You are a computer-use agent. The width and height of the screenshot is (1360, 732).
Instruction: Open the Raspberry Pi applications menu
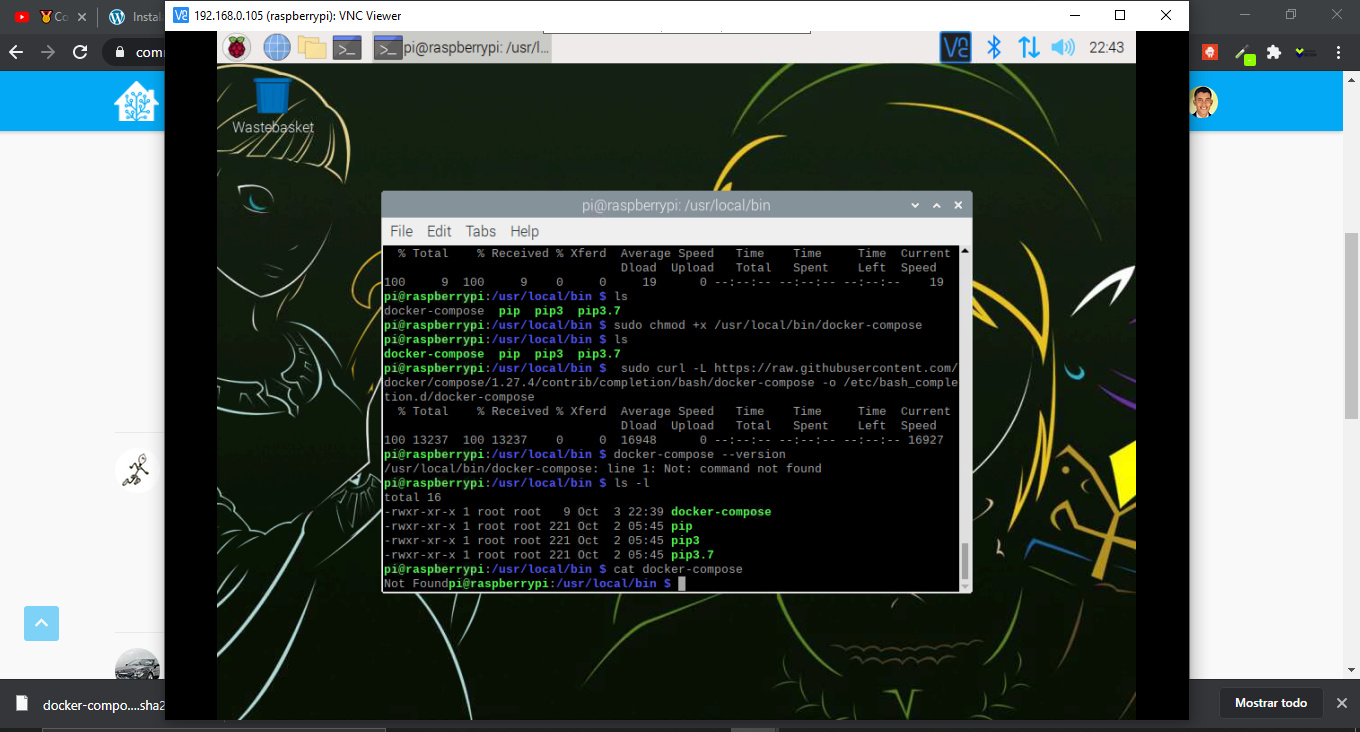point(237,47)
